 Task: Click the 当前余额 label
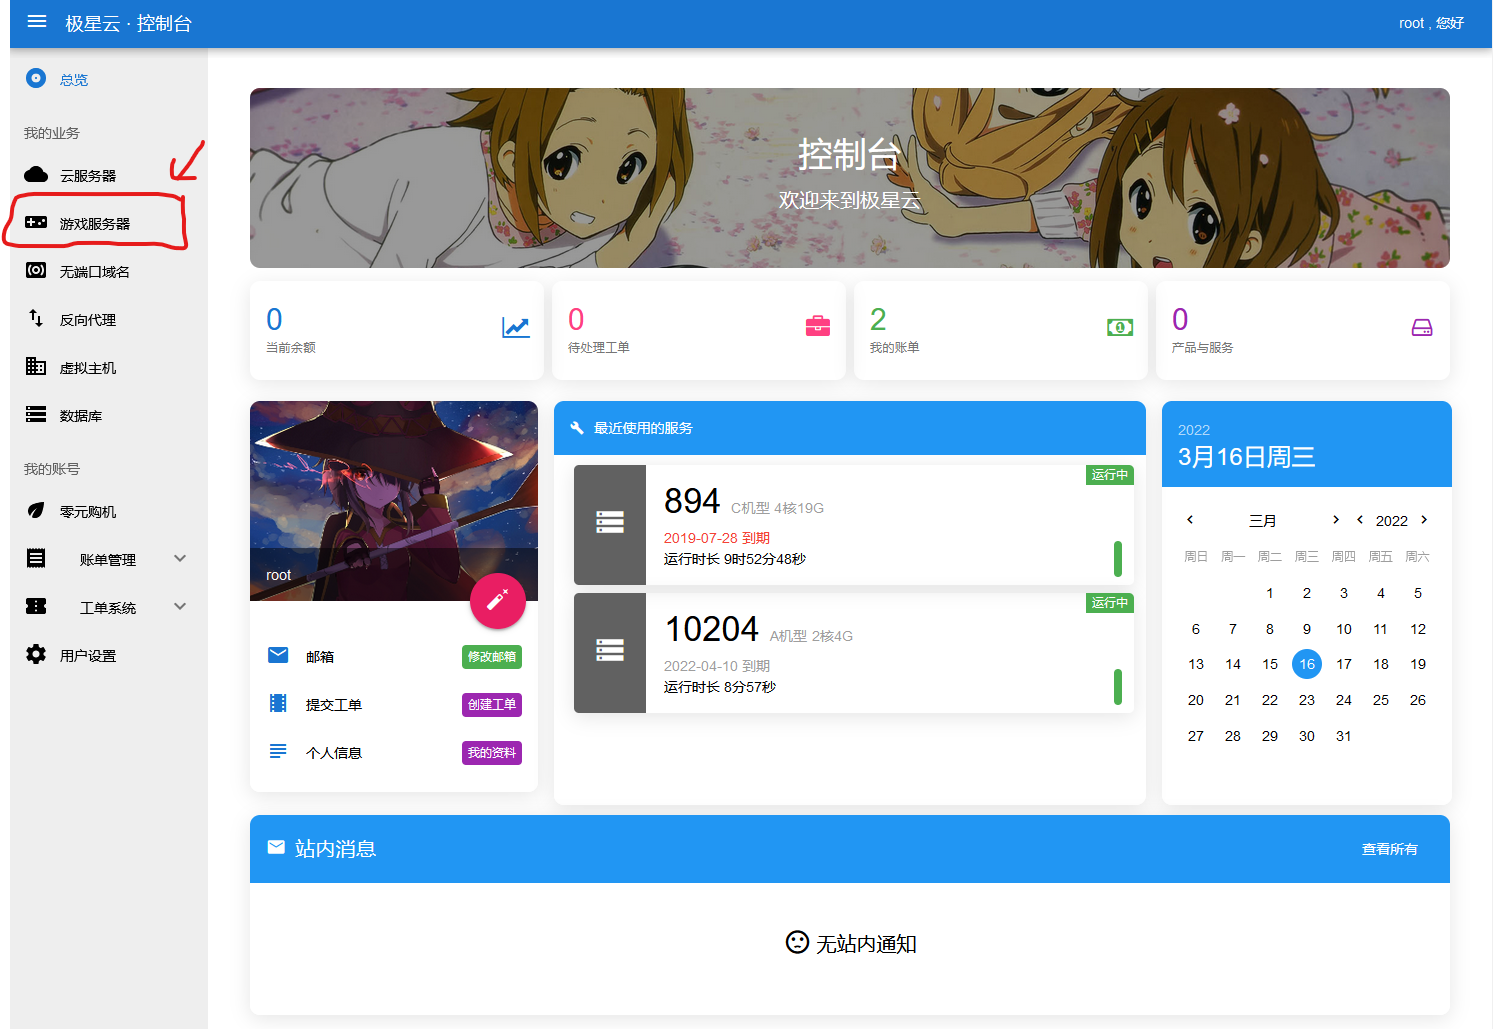click(291, 347)
